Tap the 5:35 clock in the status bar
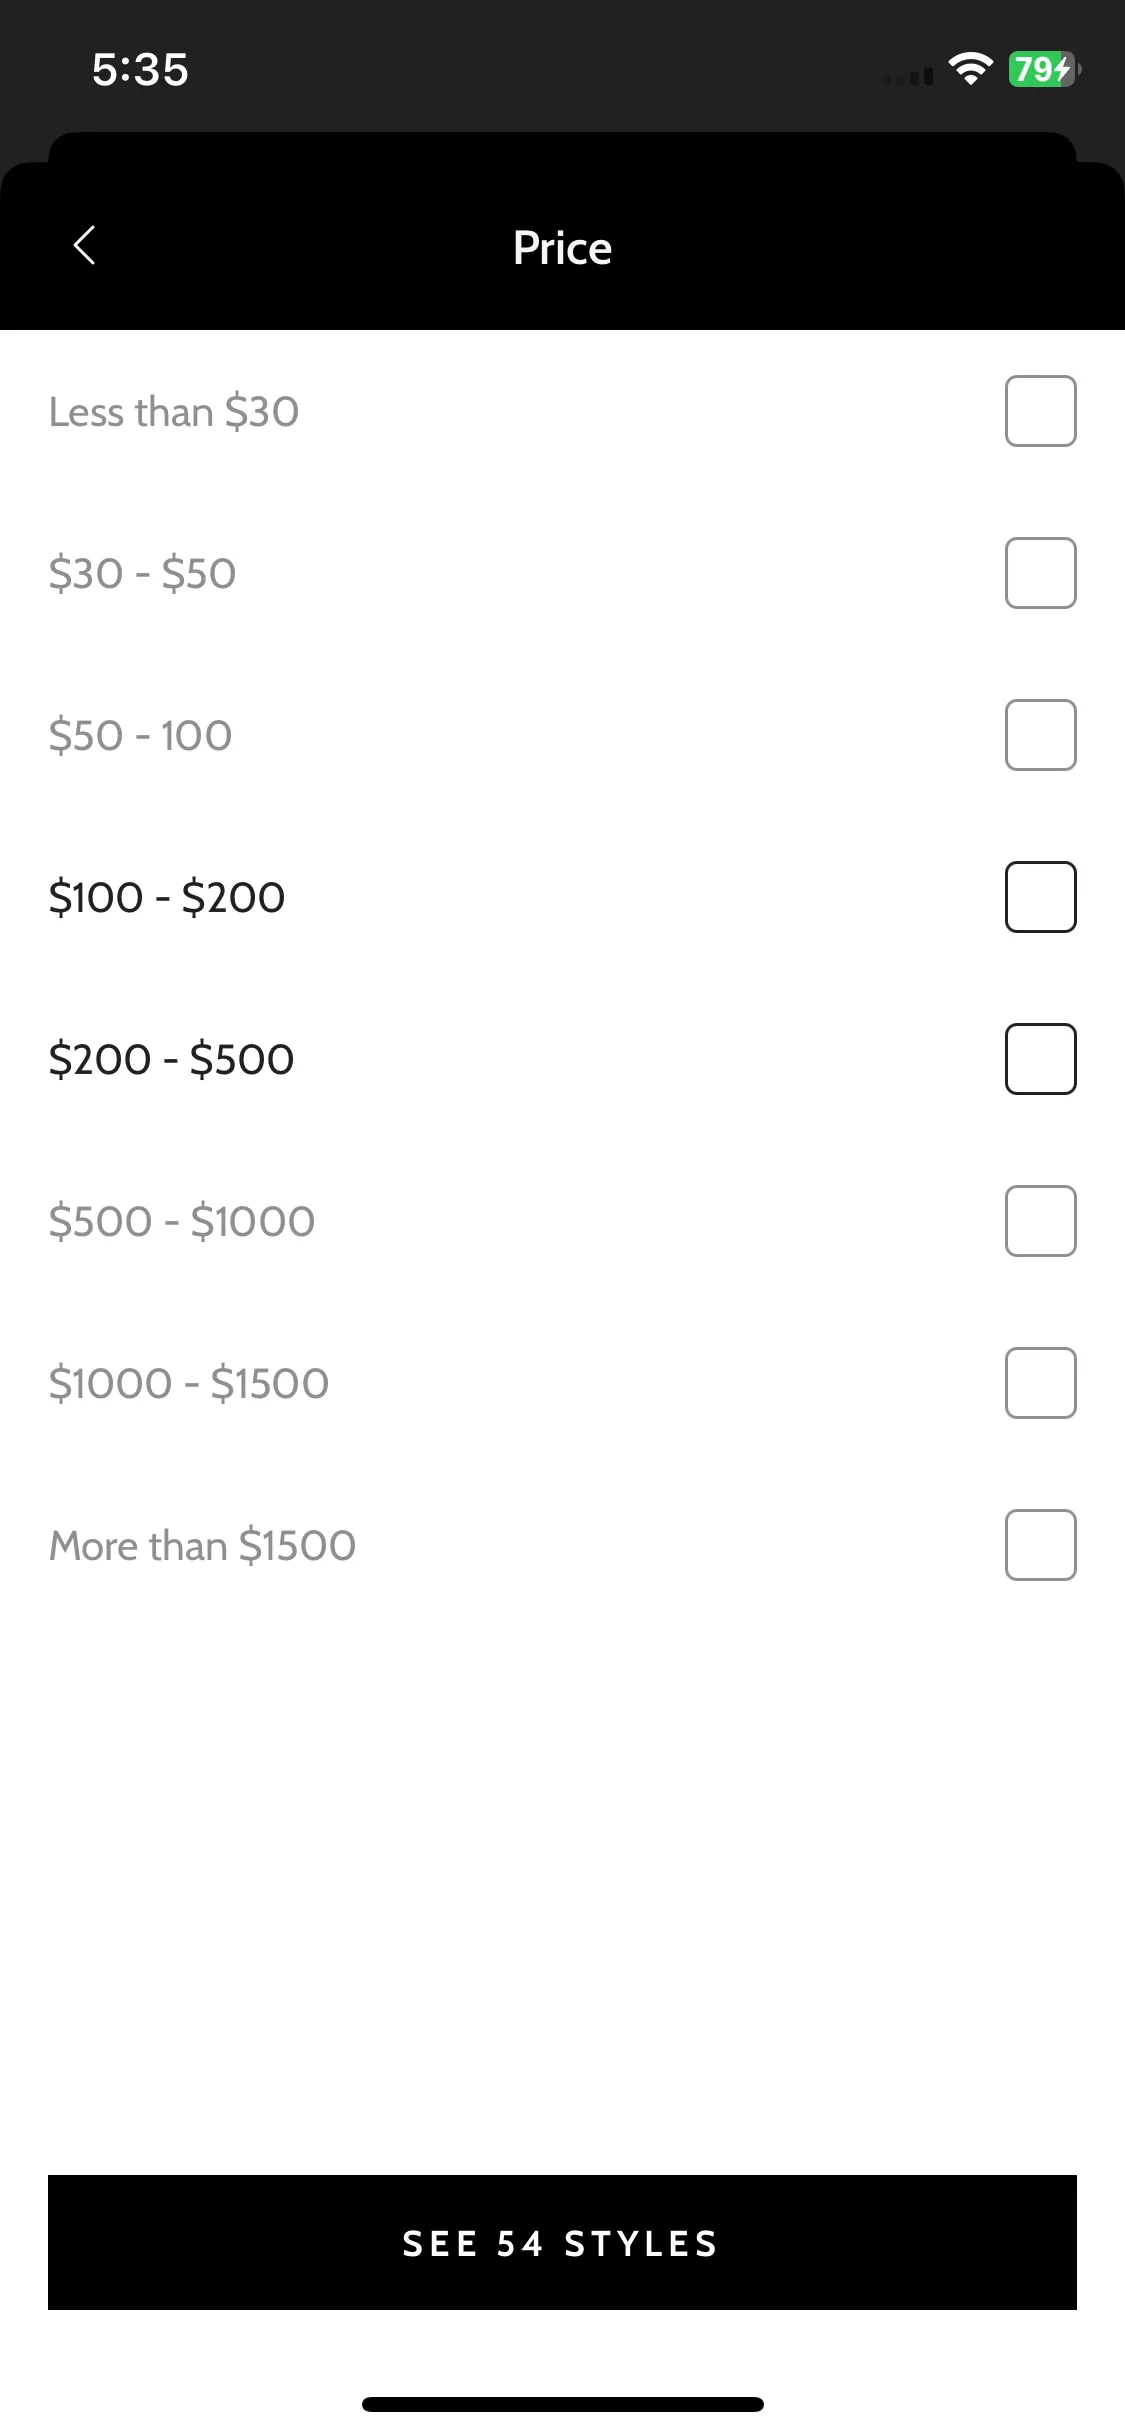Screen dimensions: 1125x2436 (140, 70)
